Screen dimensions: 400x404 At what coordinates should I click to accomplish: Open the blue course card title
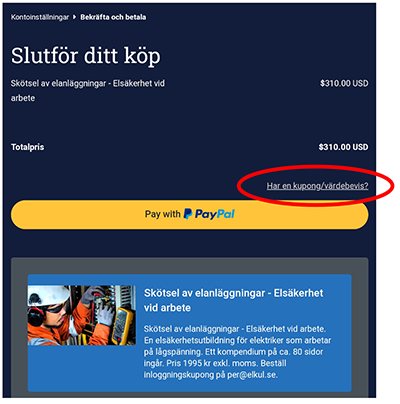point(233,300)
